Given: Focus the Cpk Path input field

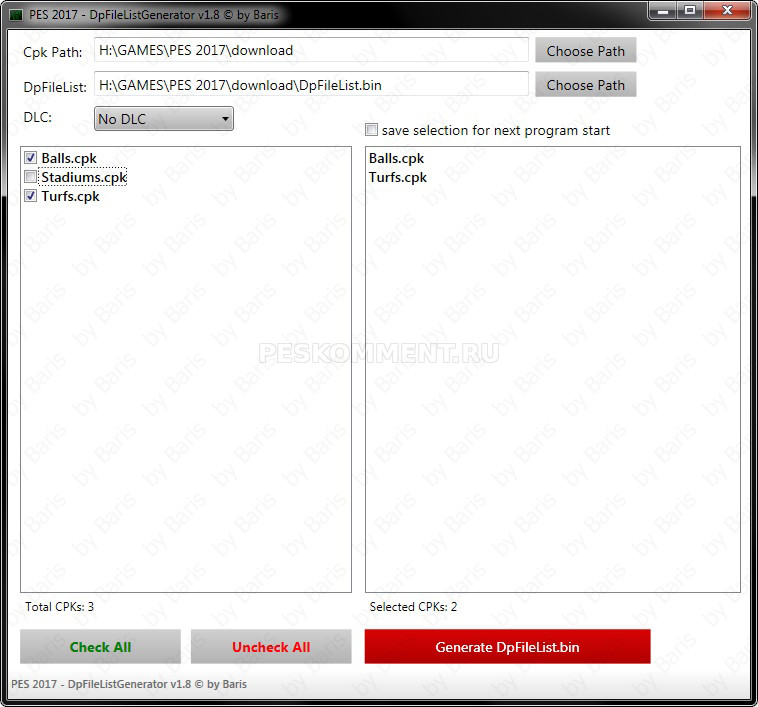Looking at the screenshot, I should pos(311,50).
